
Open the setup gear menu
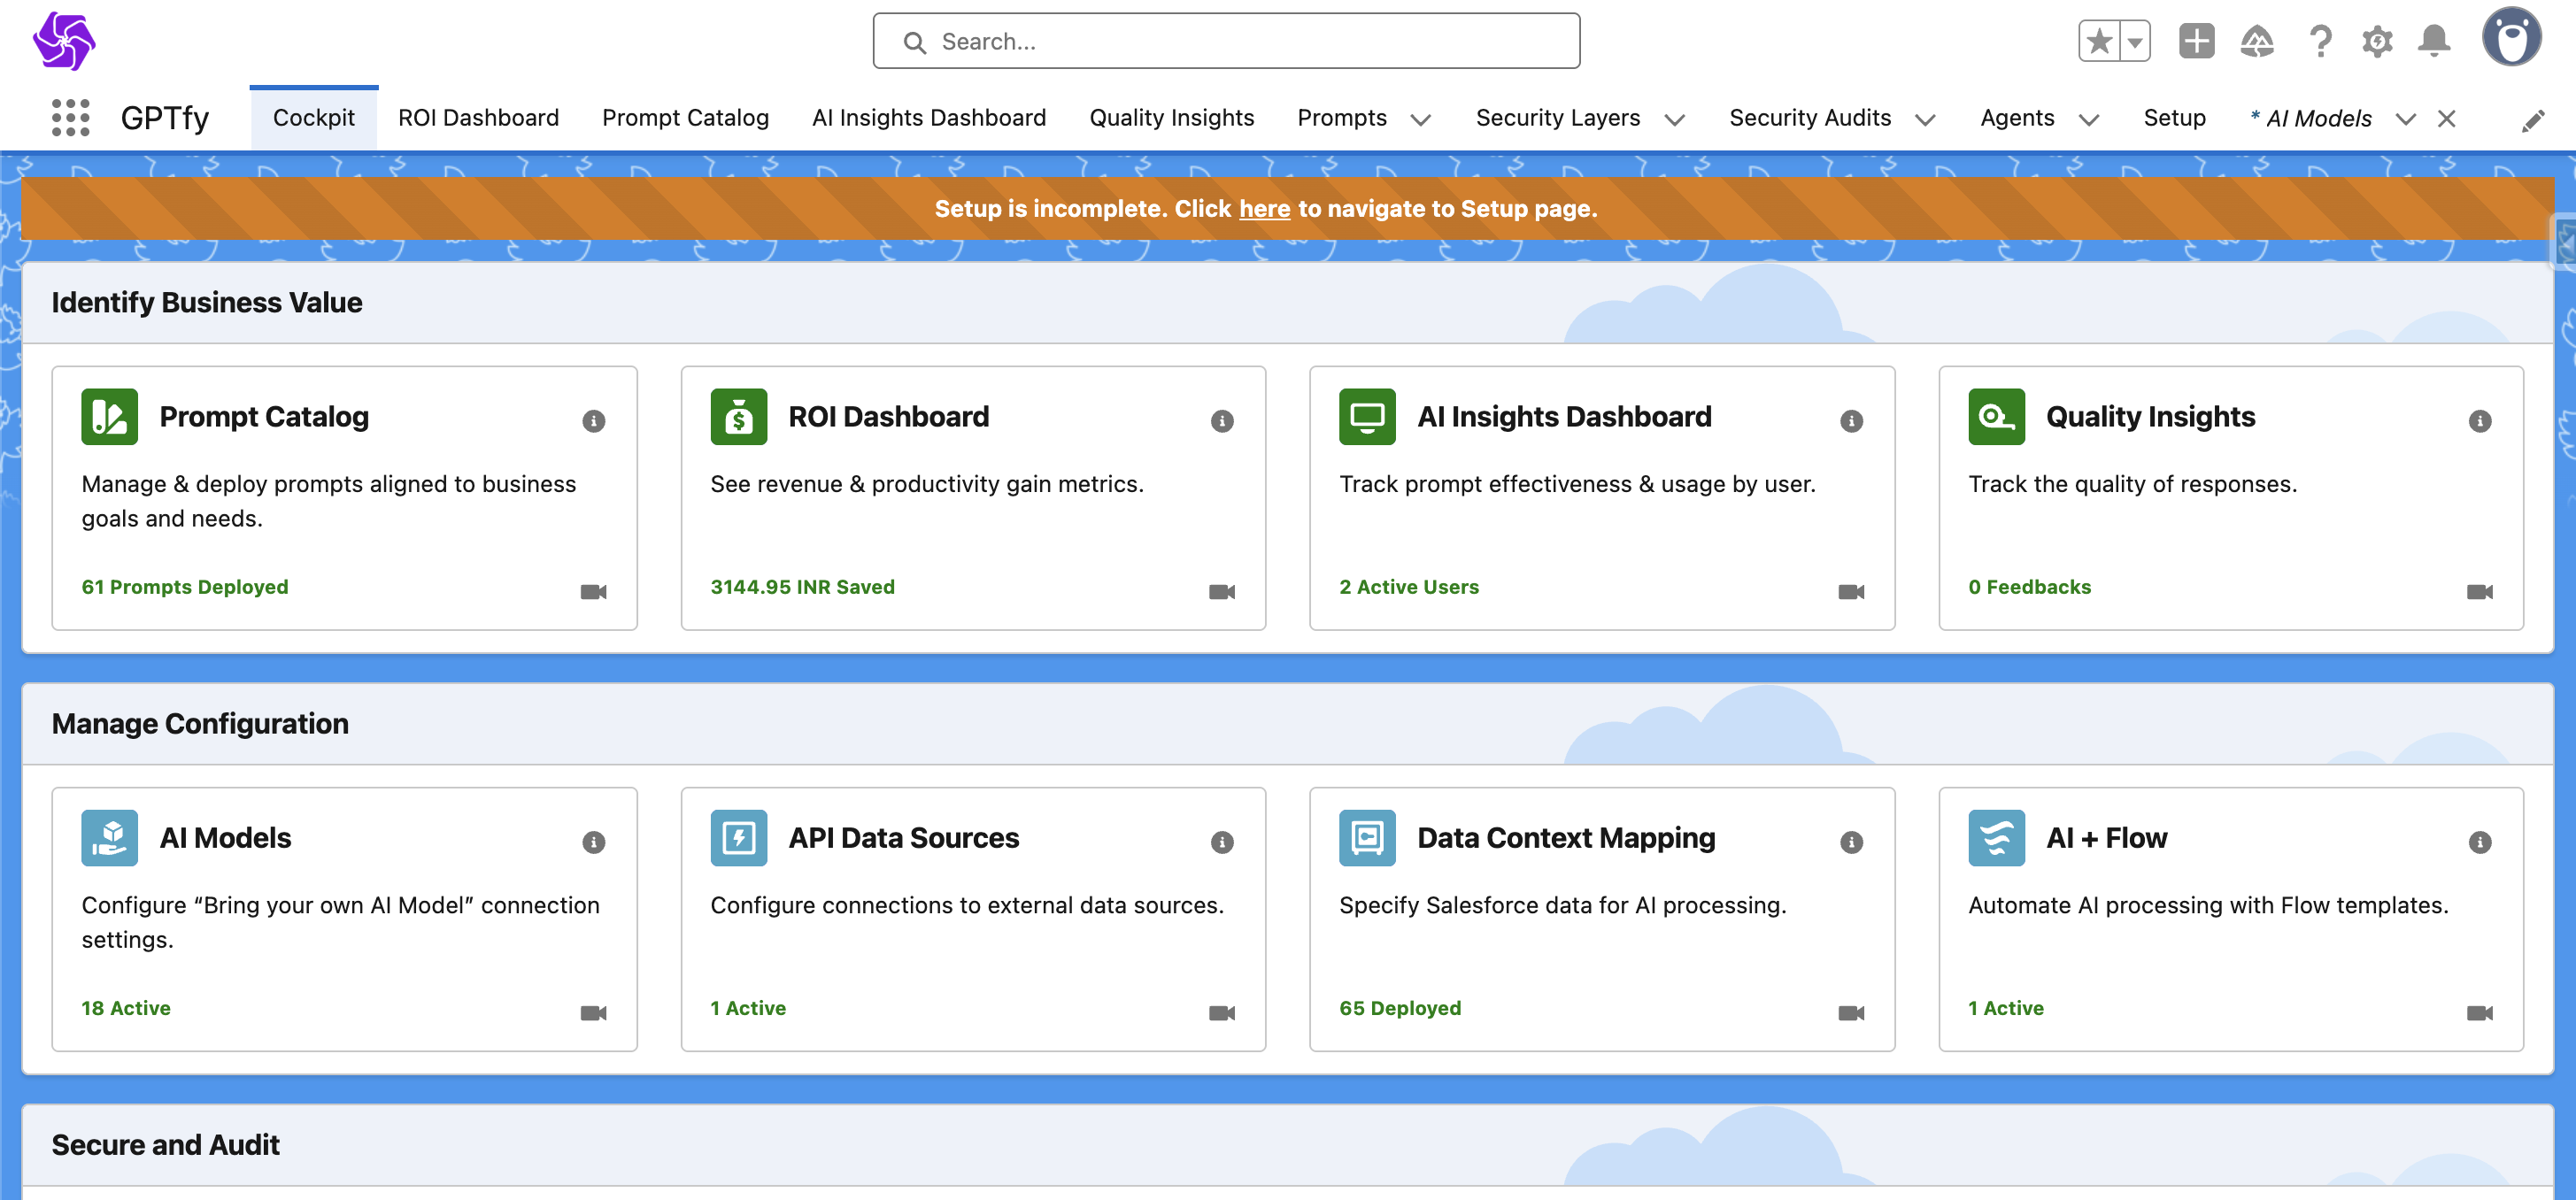2376,41
